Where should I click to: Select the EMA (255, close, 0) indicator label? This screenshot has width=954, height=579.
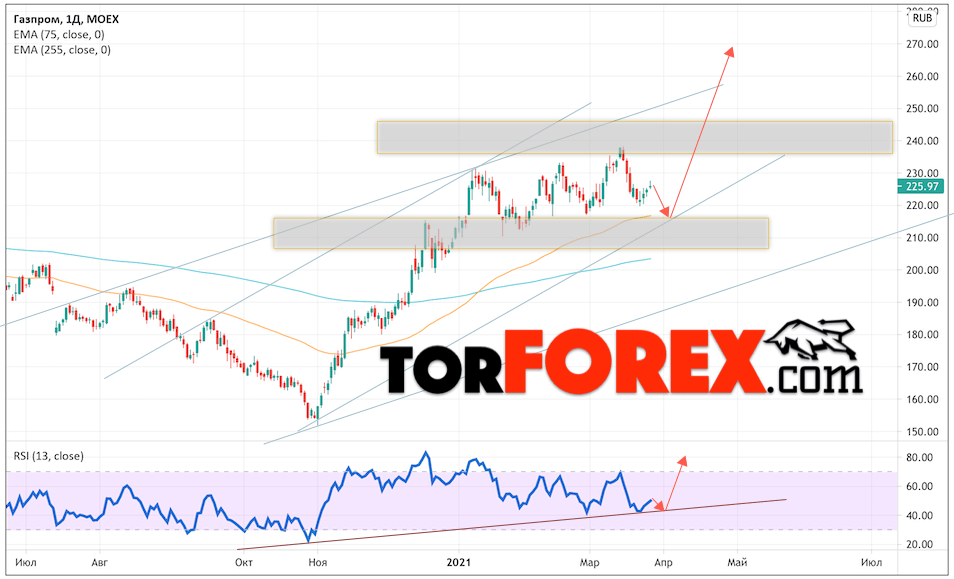[62, 50]
